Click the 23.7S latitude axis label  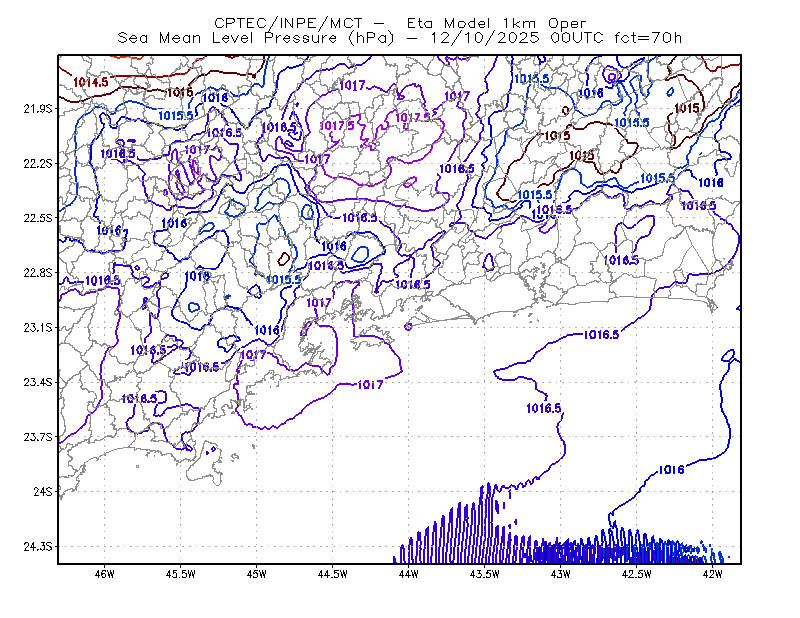click(x=38, y=437)
